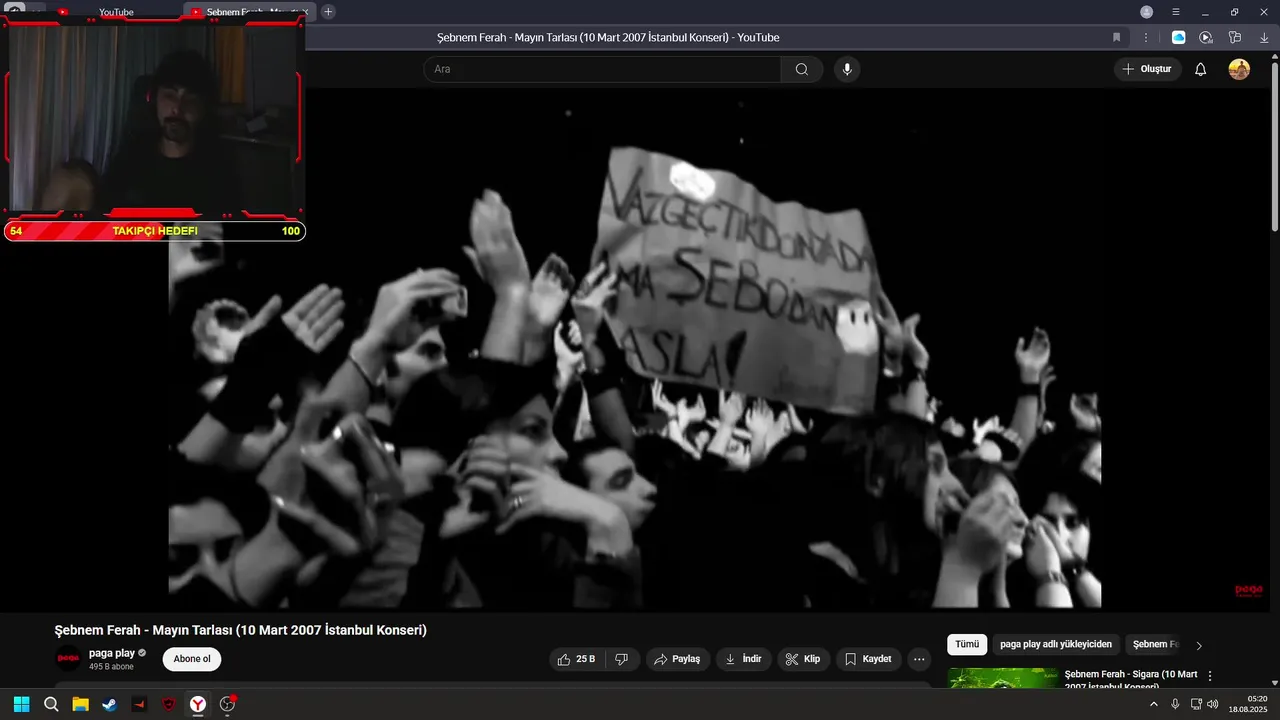Open volume control in system tray
The image size is (1280, 720).
1213,704
